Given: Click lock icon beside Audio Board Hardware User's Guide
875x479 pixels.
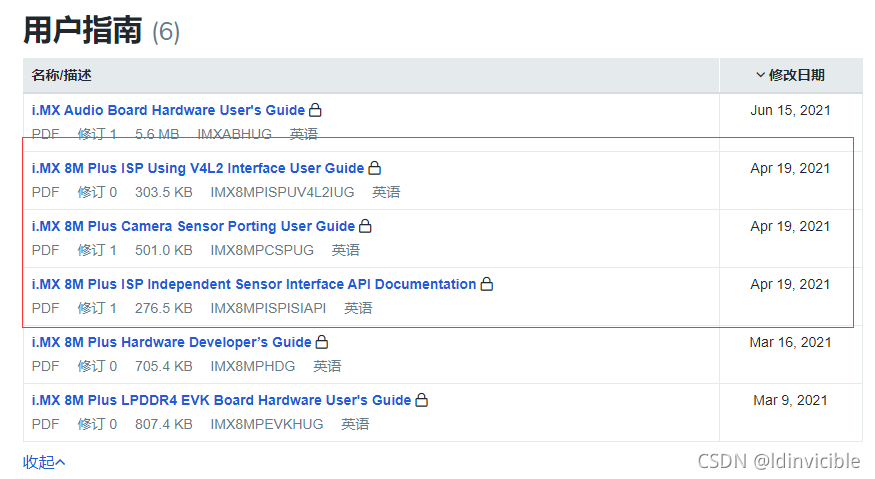Looking at the screenshot, I should (x=315, y=109).
